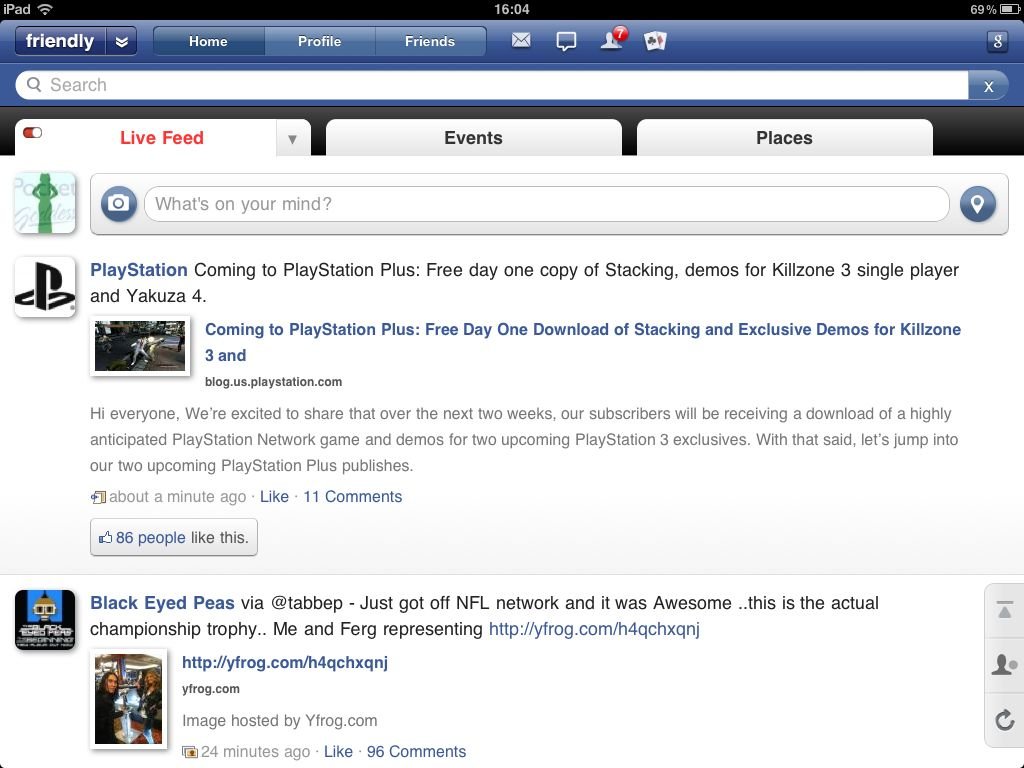Tap the search magnifier icon
This screenshot has width=1024, height=768.
click(34, 85)
